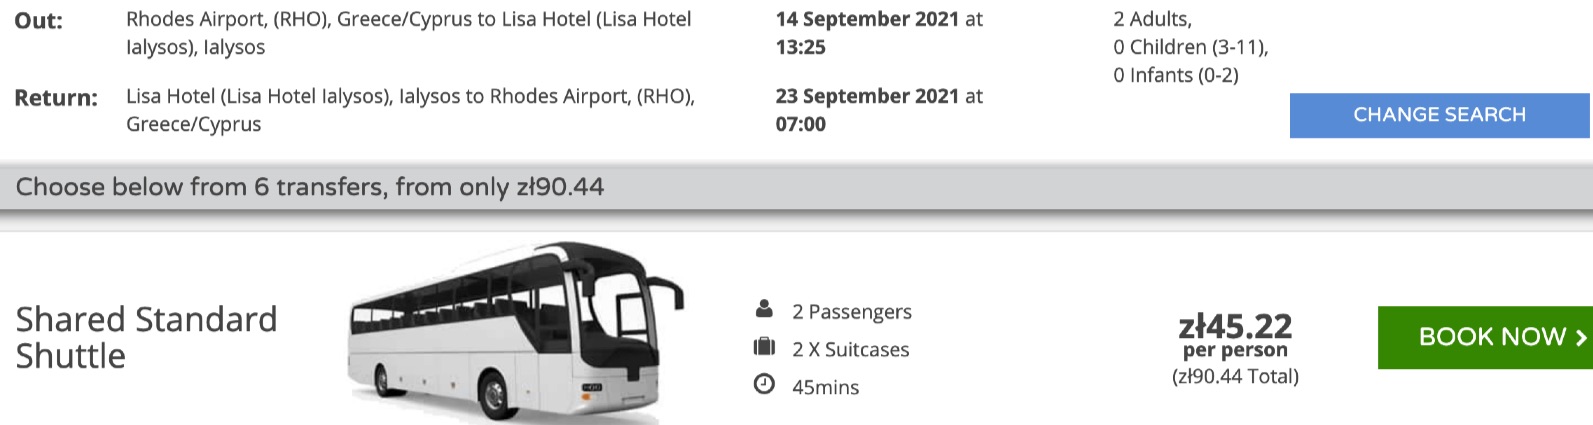This screenshot has width=1593, height=425.
Task: Click the BOOK NOW arrow chevron
Action: point(1580,338)
